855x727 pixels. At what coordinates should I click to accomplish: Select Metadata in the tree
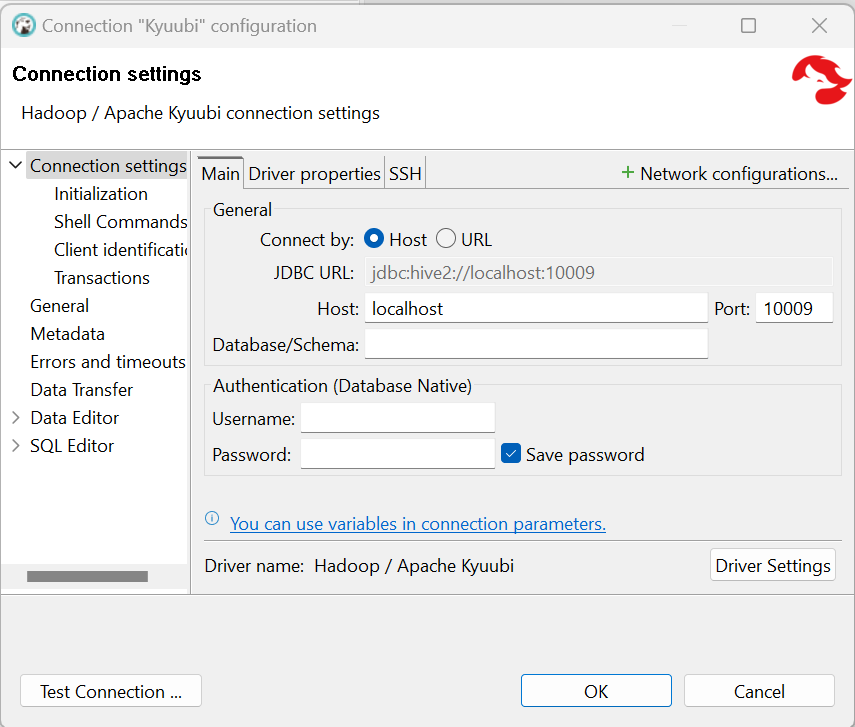click(68, 333)
